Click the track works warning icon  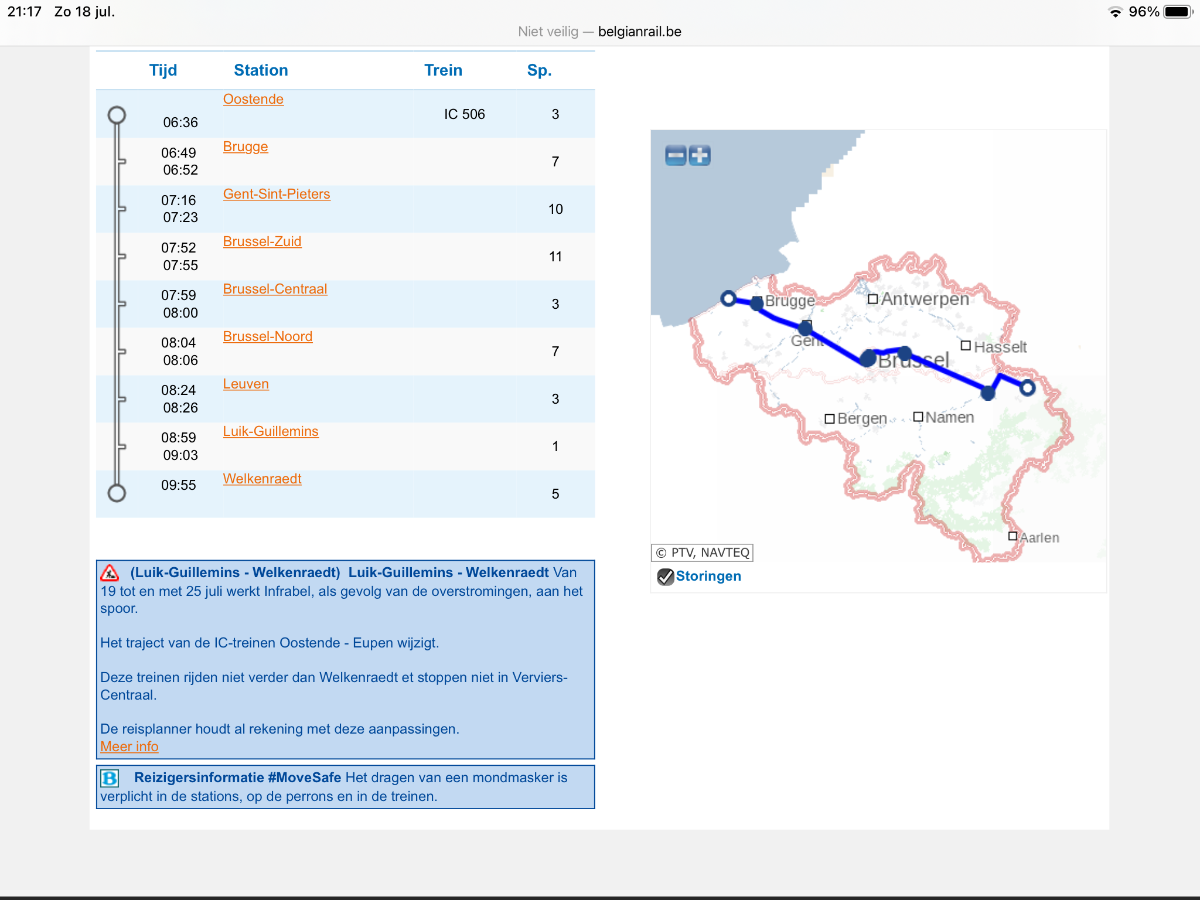(x=110, y=573)
